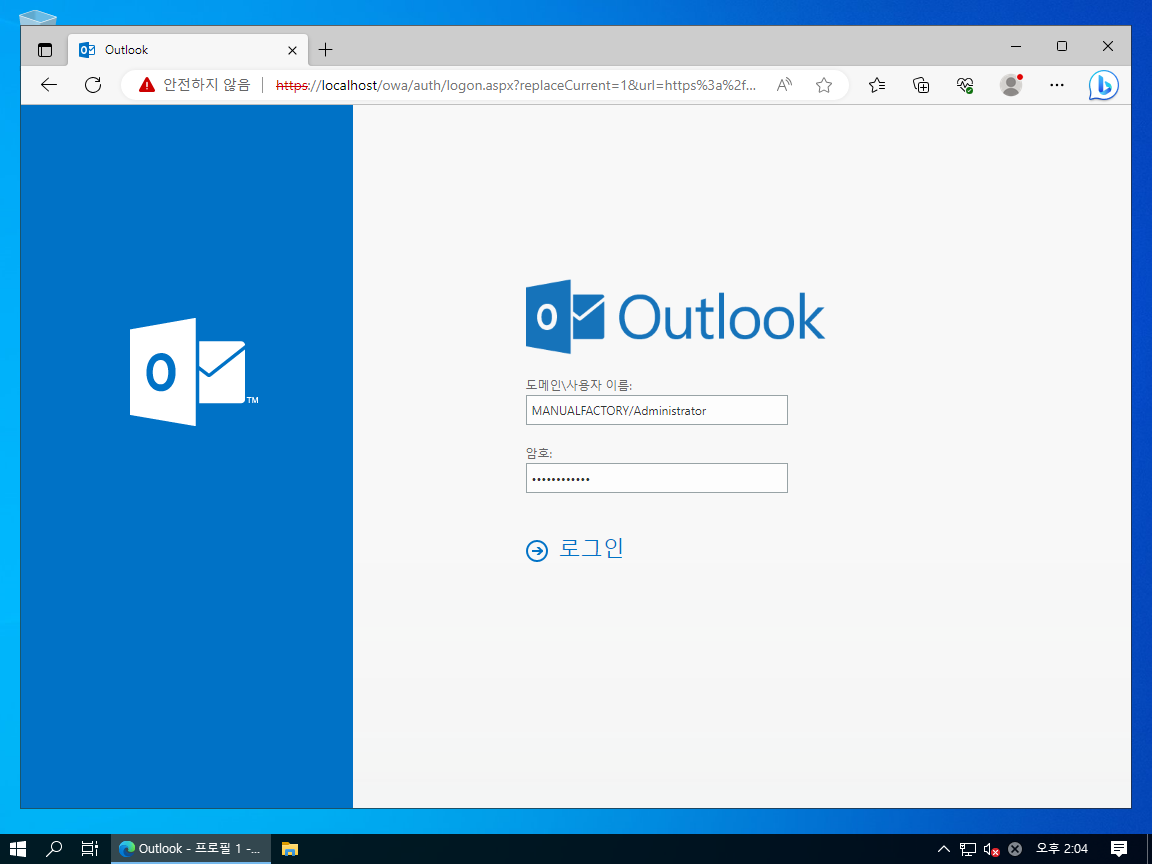
Task: Open the muted volume tray icon
Action: pos(991,849)
